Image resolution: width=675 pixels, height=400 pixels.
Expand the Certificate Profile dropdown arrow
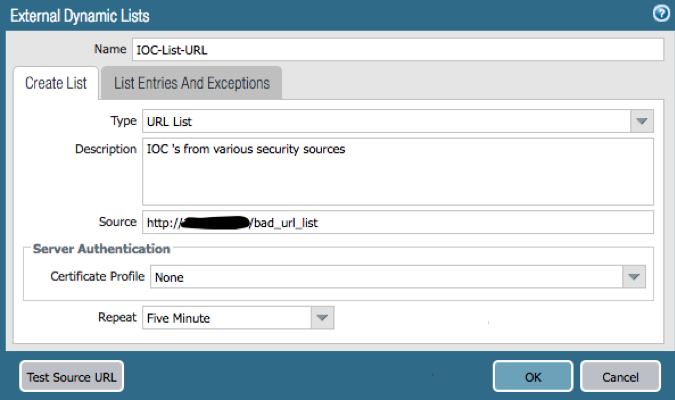[x=634, y=276]
